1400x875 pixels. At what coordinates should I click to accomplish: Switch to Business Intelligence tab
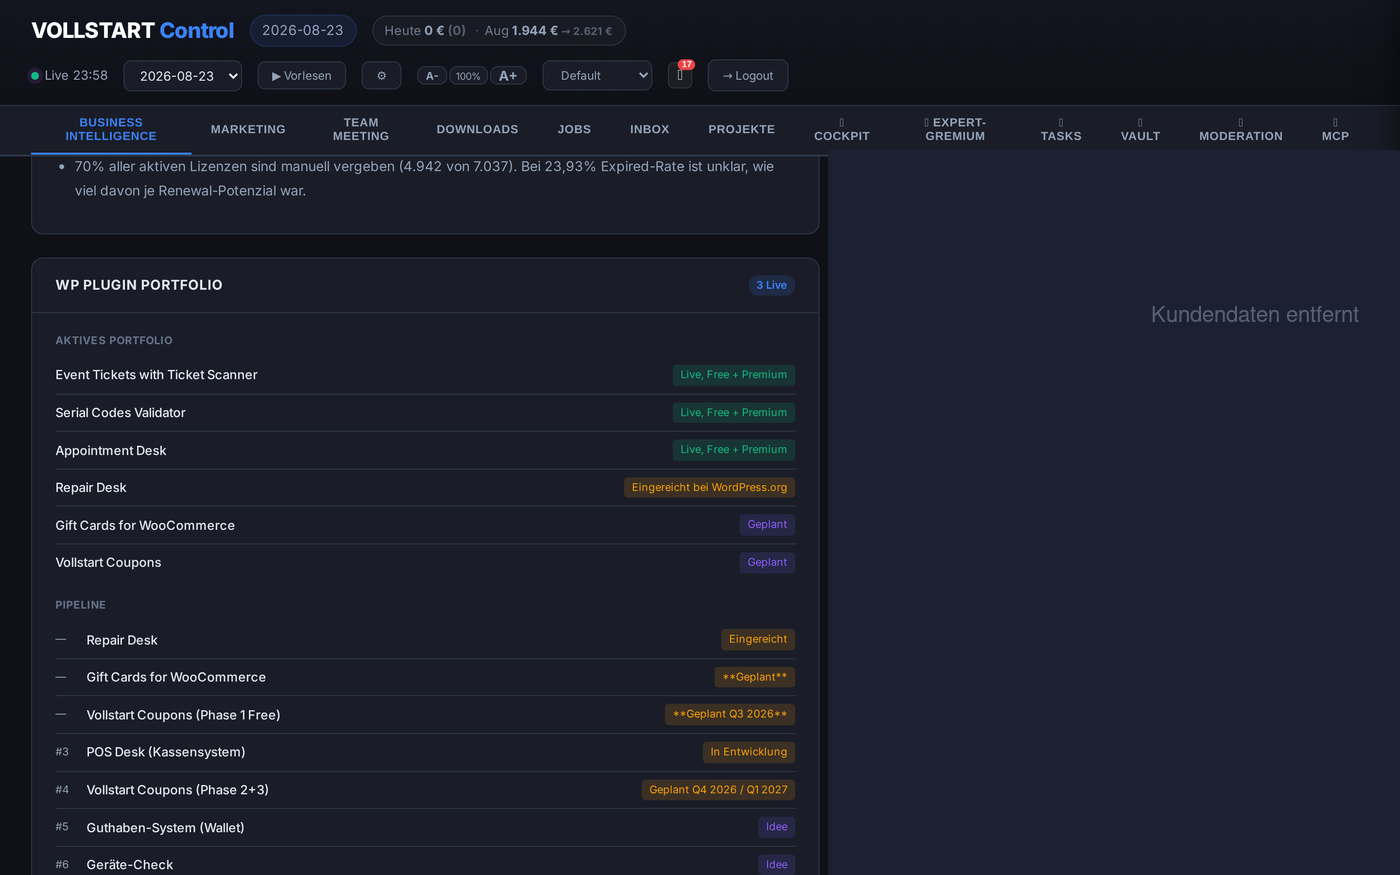pos(111,129)
